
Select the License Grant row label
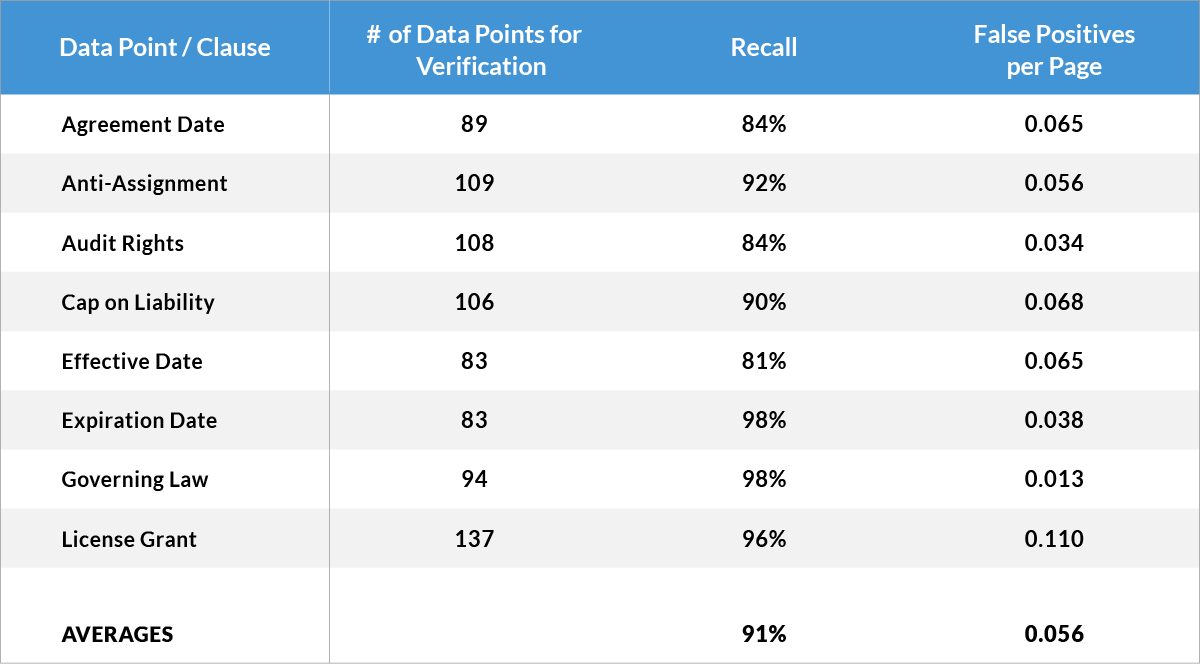[129, 539]
